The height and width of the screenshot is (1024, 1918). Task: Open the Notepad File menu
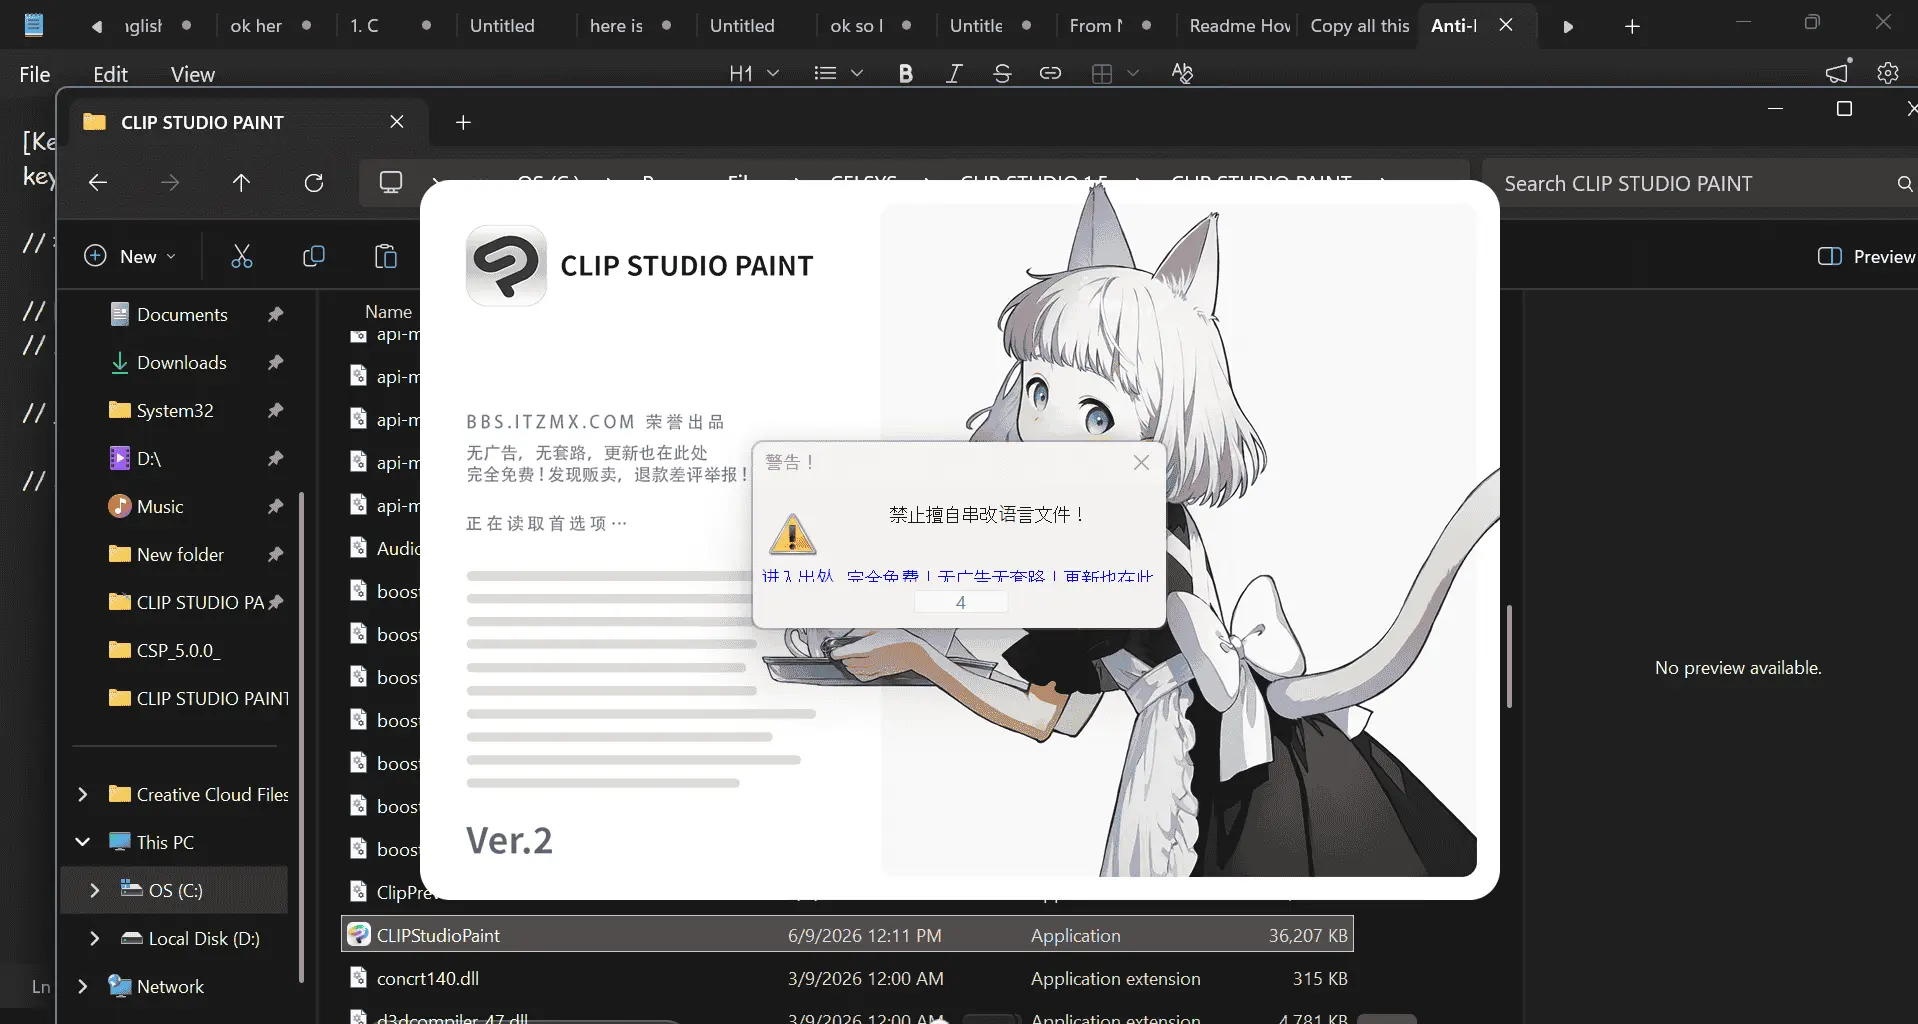(35, 74)
